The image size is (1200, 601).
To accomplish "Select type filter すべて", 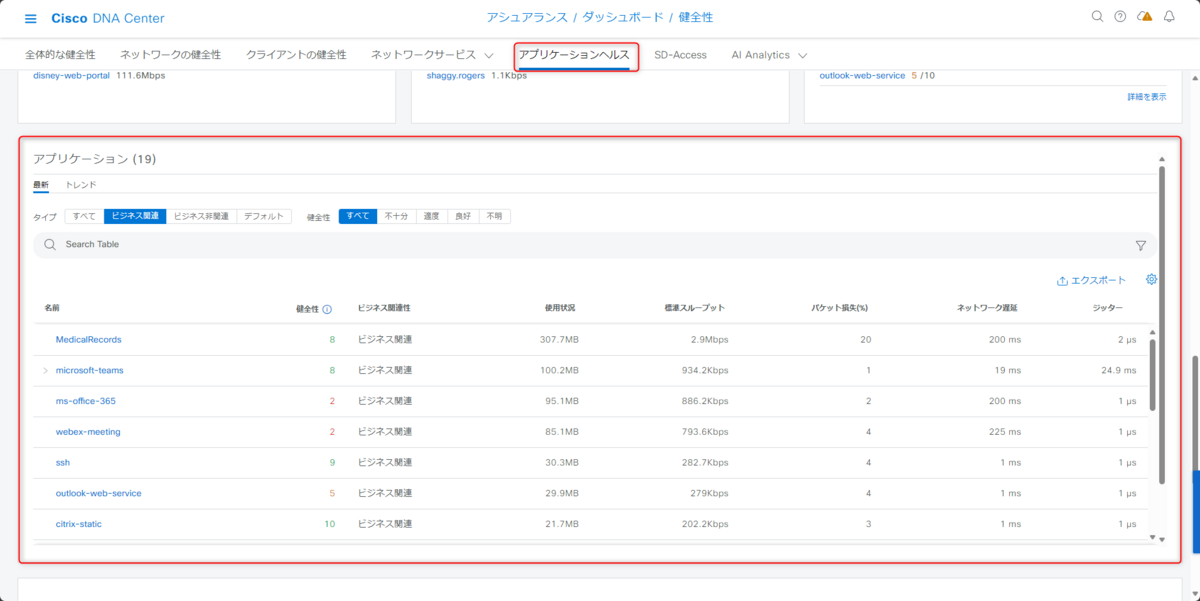I will click(84, 216).
